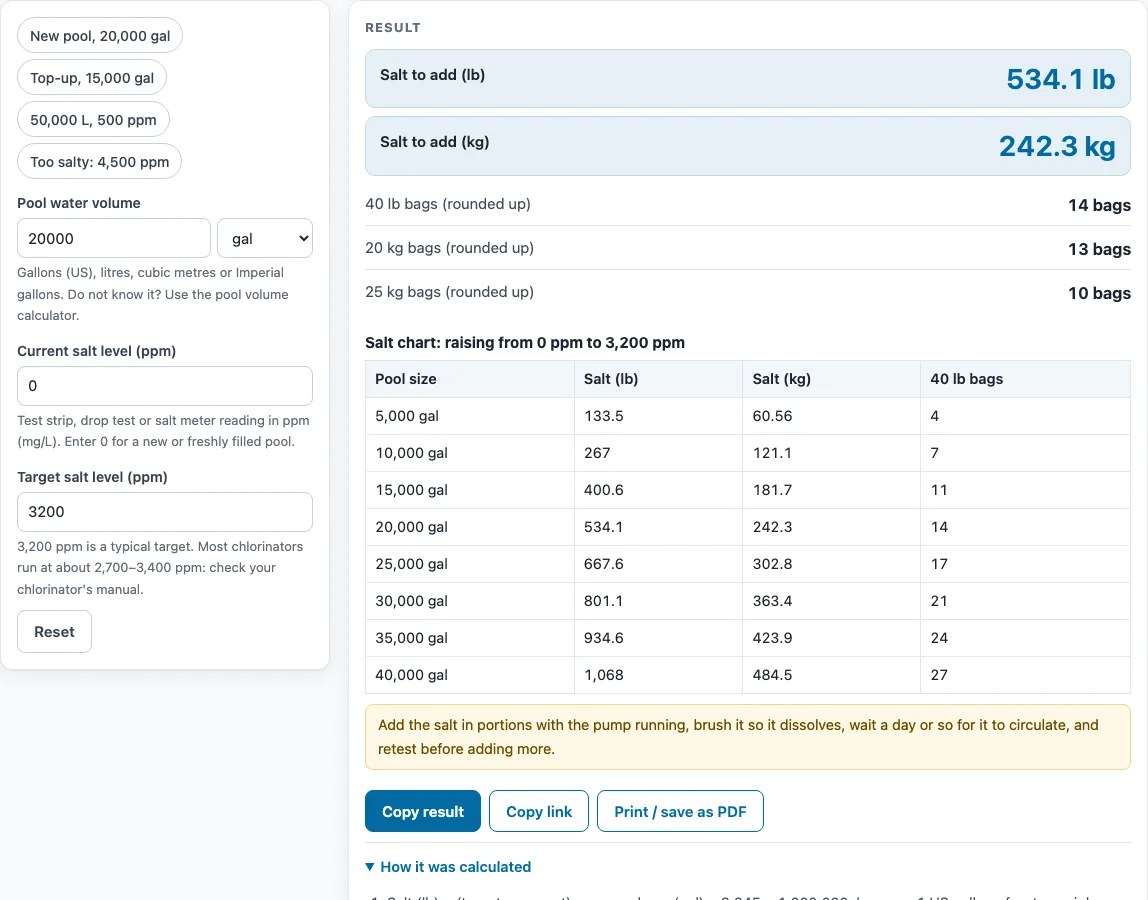Click the 1,068 lb cell
This screenshot has height=900, width=1148.
pos(658,675)
